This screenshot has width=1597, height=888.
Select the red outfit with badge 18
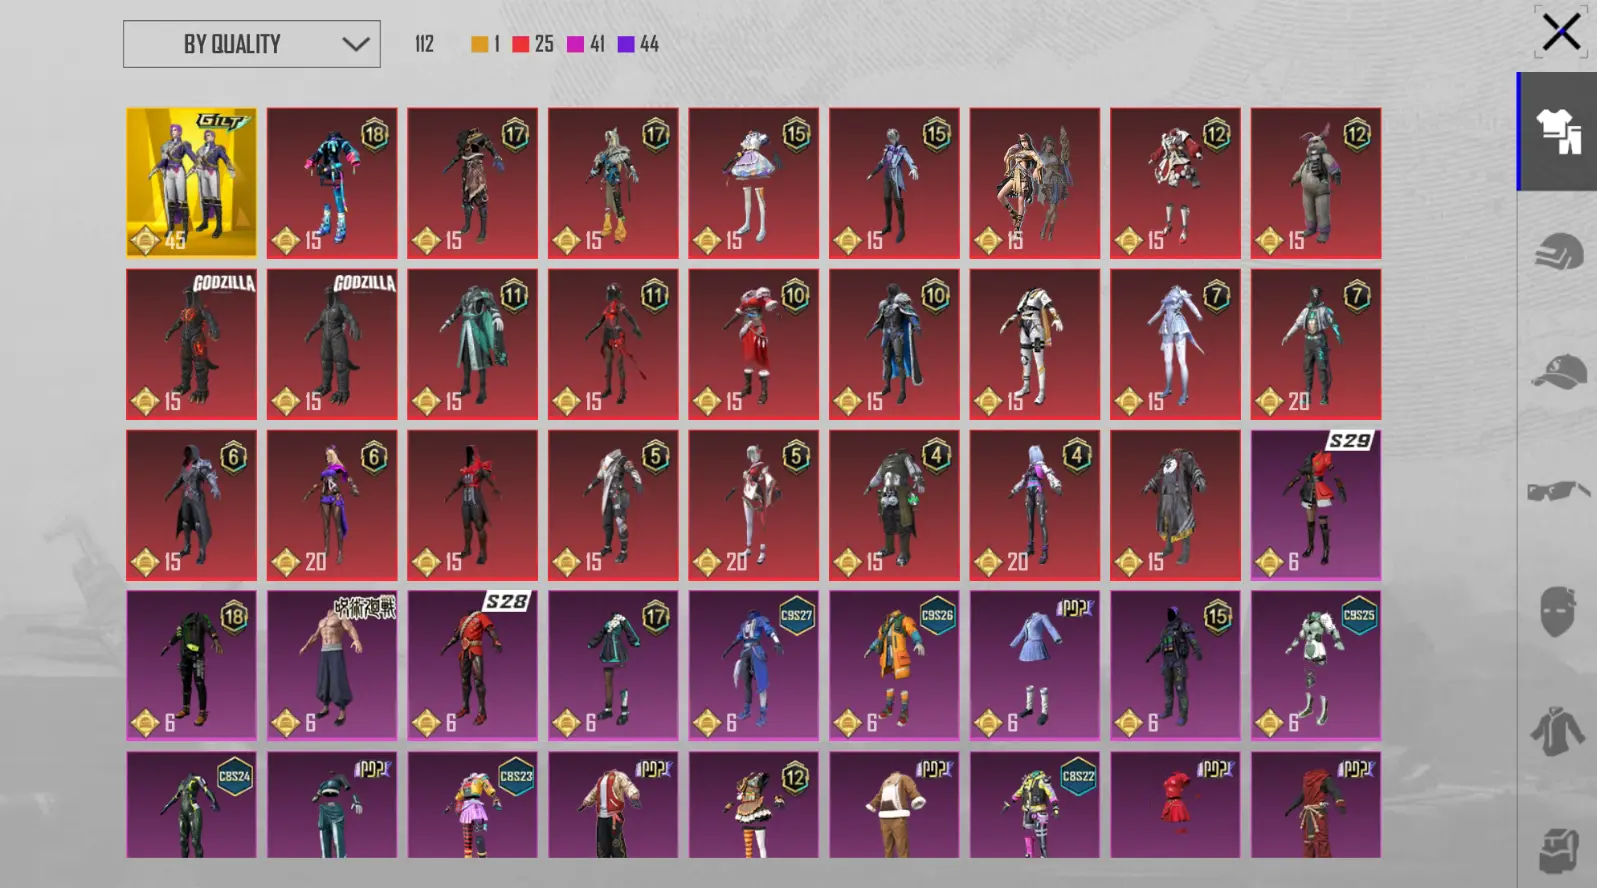pos(332,183)
